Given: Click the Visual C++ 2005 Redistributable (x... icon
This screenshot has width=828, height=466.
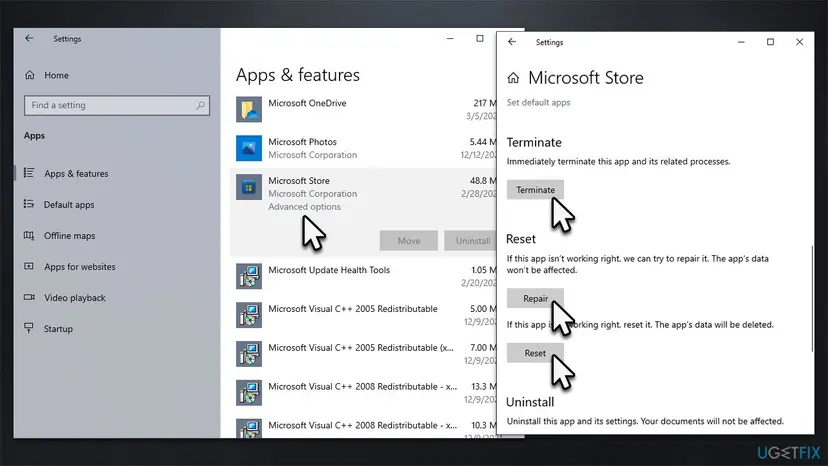Looking at the screenshot, I should coord(249,354).
